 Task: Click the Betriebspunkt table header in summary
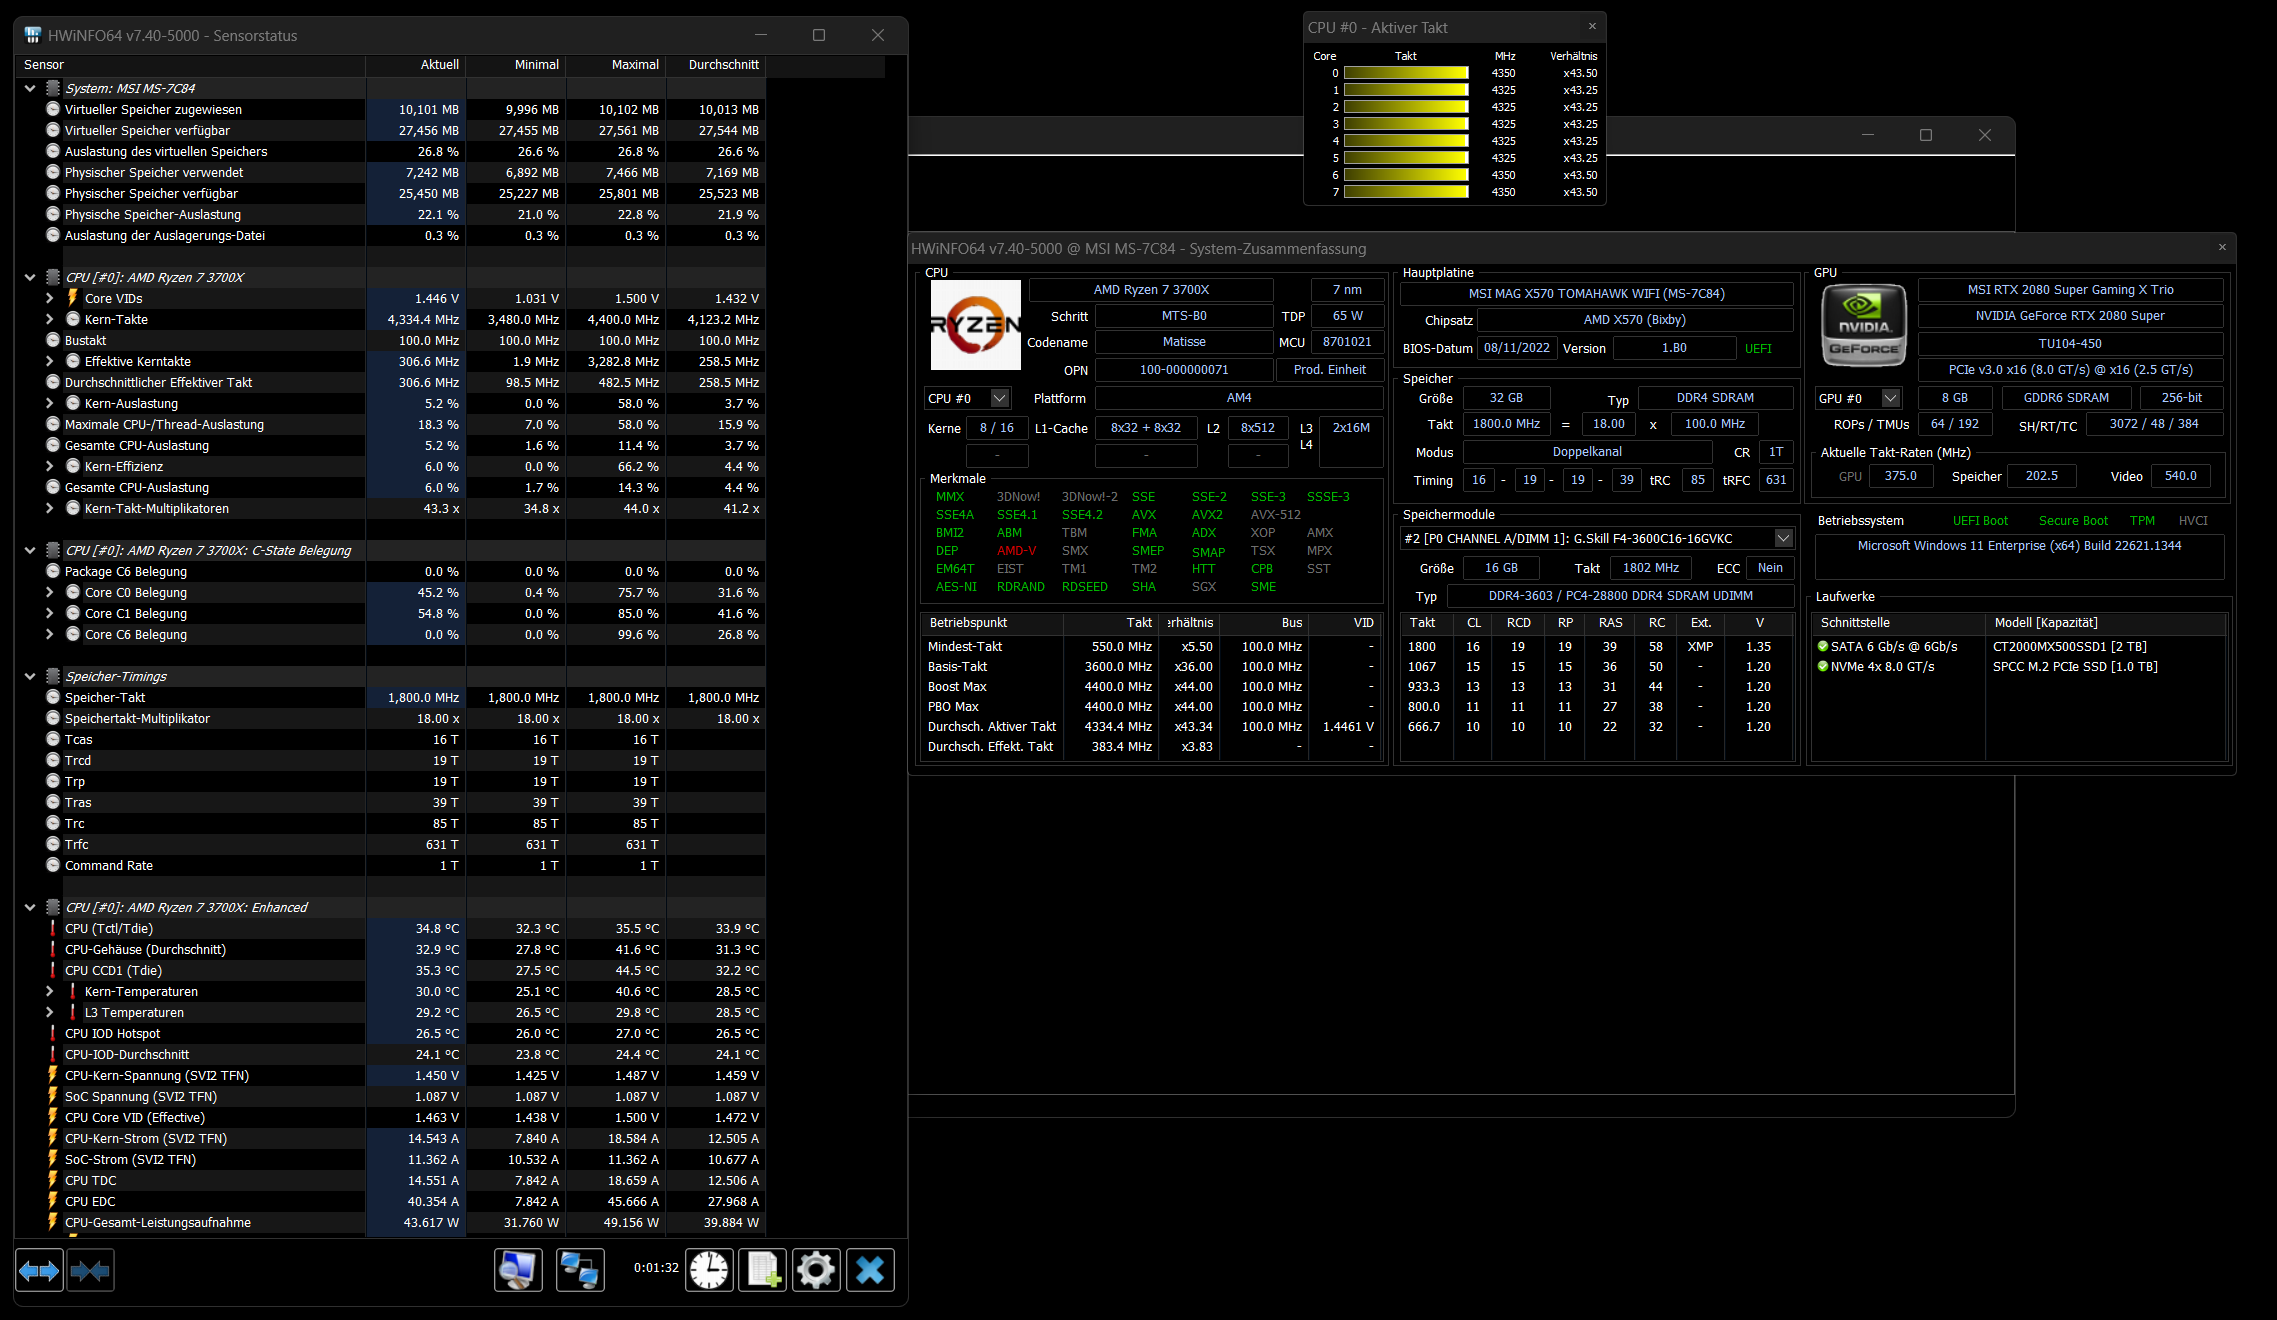click(992, 623)
